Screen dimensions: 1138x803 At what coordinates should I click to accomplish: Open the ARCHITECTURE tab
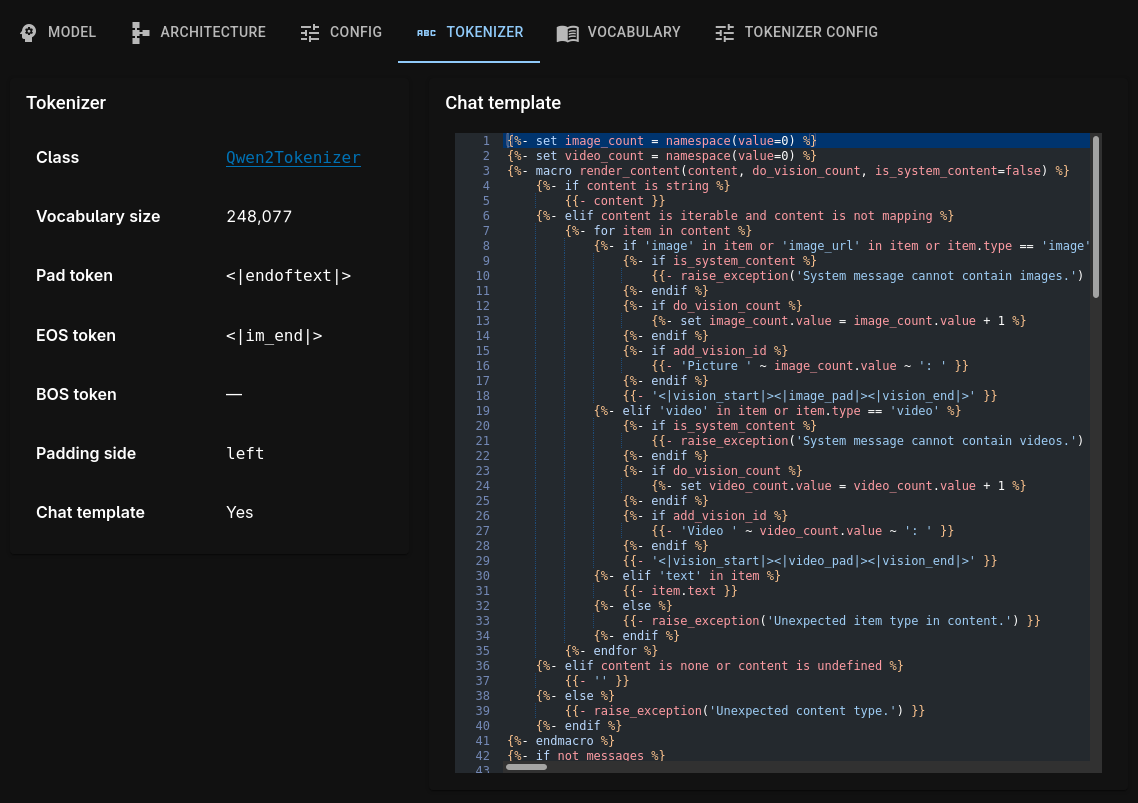tap(199, 32)
